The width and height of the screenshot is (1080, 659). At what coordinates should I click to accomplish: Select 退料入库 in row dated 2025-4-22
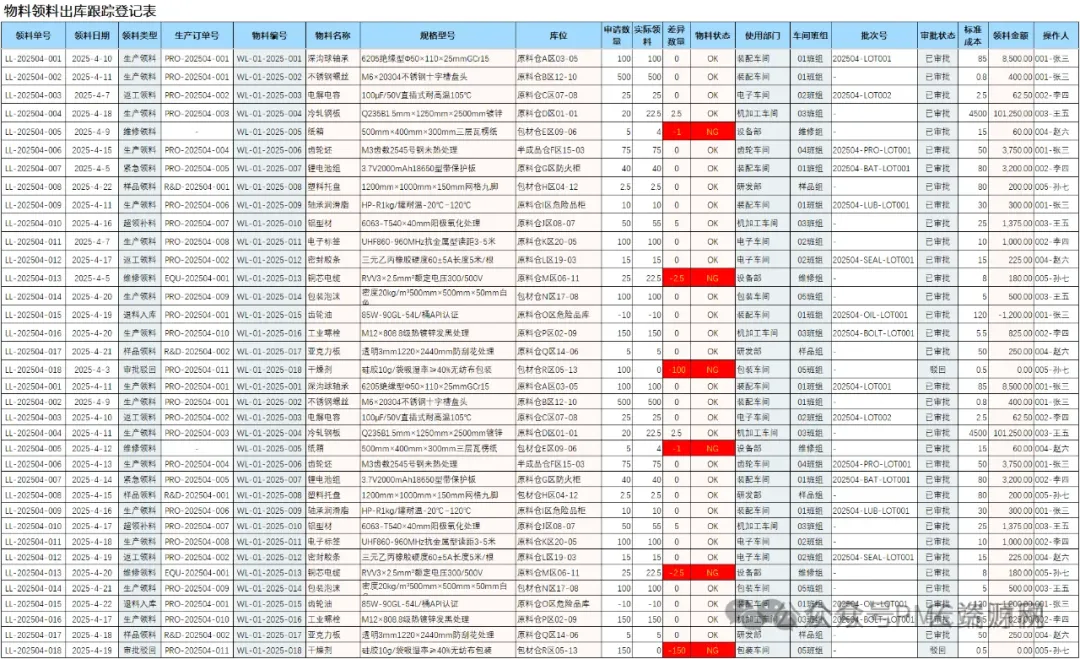pyautogui.click(x=139, y=604)
